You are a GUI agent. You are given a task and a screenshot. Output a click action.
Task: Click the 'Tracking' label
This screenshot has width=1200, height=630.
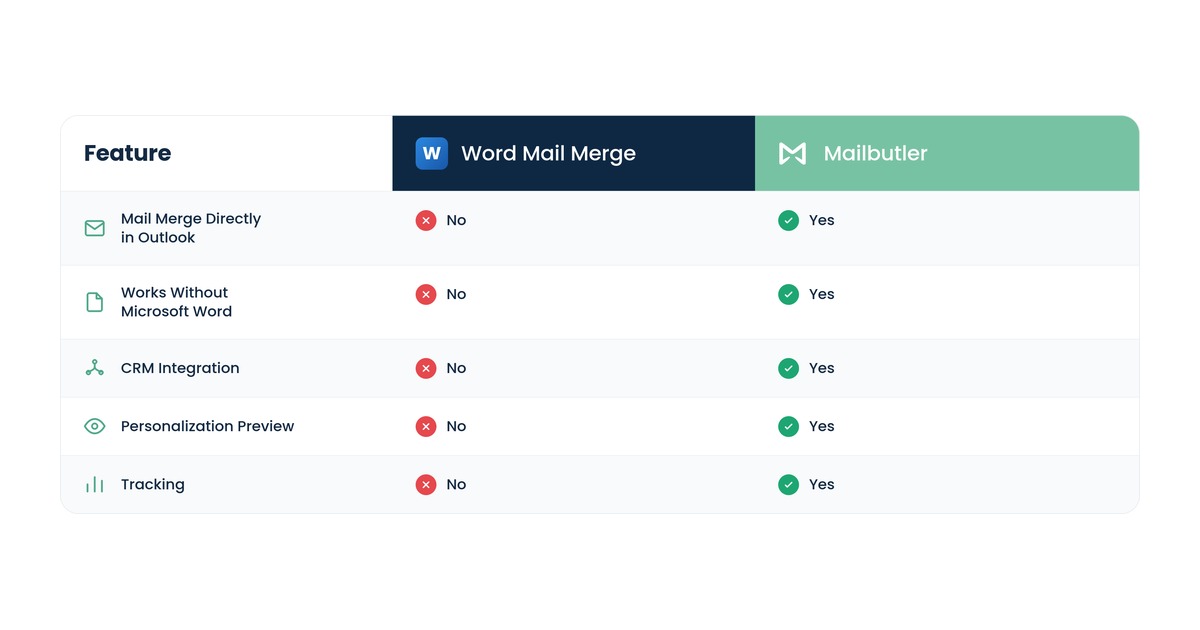click(153, 485)
